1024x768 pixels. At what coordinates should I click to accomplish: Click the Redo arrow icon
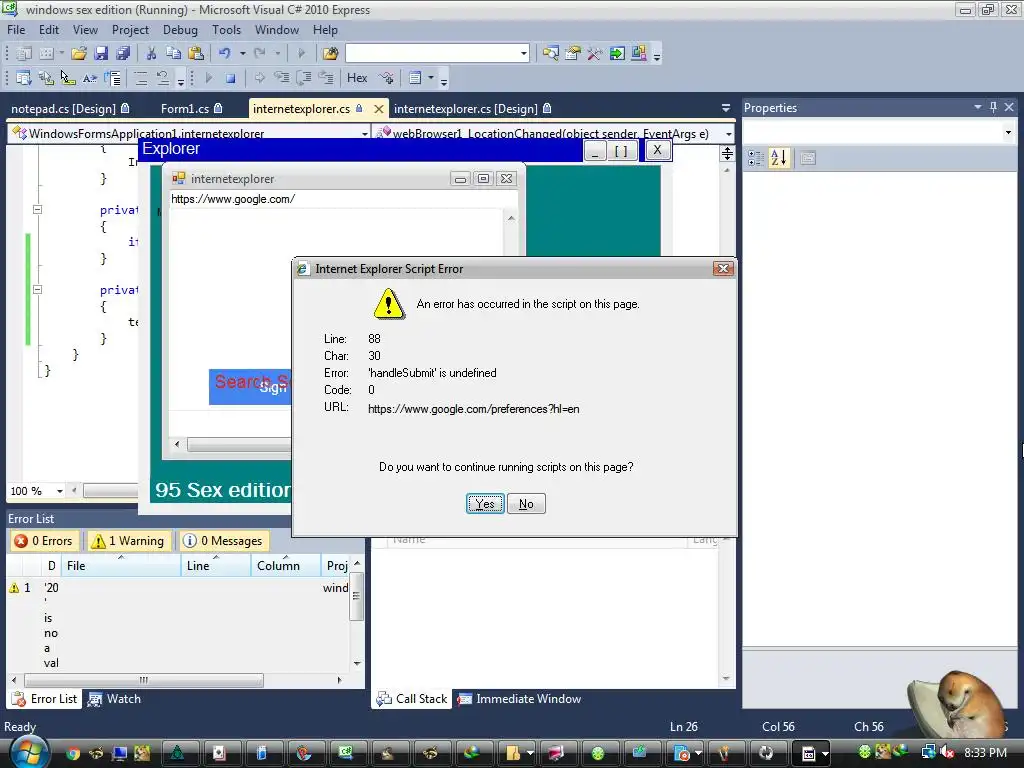(260, 54)
